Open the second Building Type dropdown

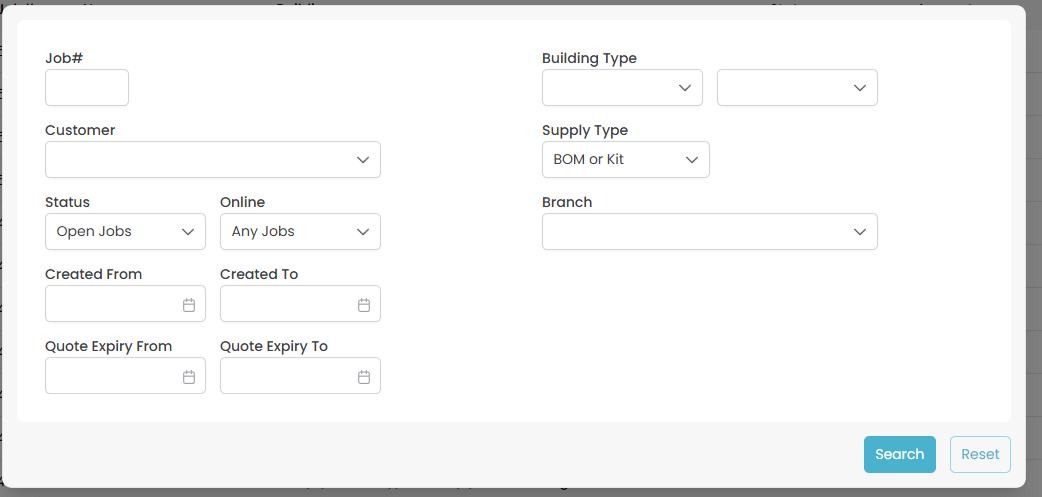pos(797,88)
